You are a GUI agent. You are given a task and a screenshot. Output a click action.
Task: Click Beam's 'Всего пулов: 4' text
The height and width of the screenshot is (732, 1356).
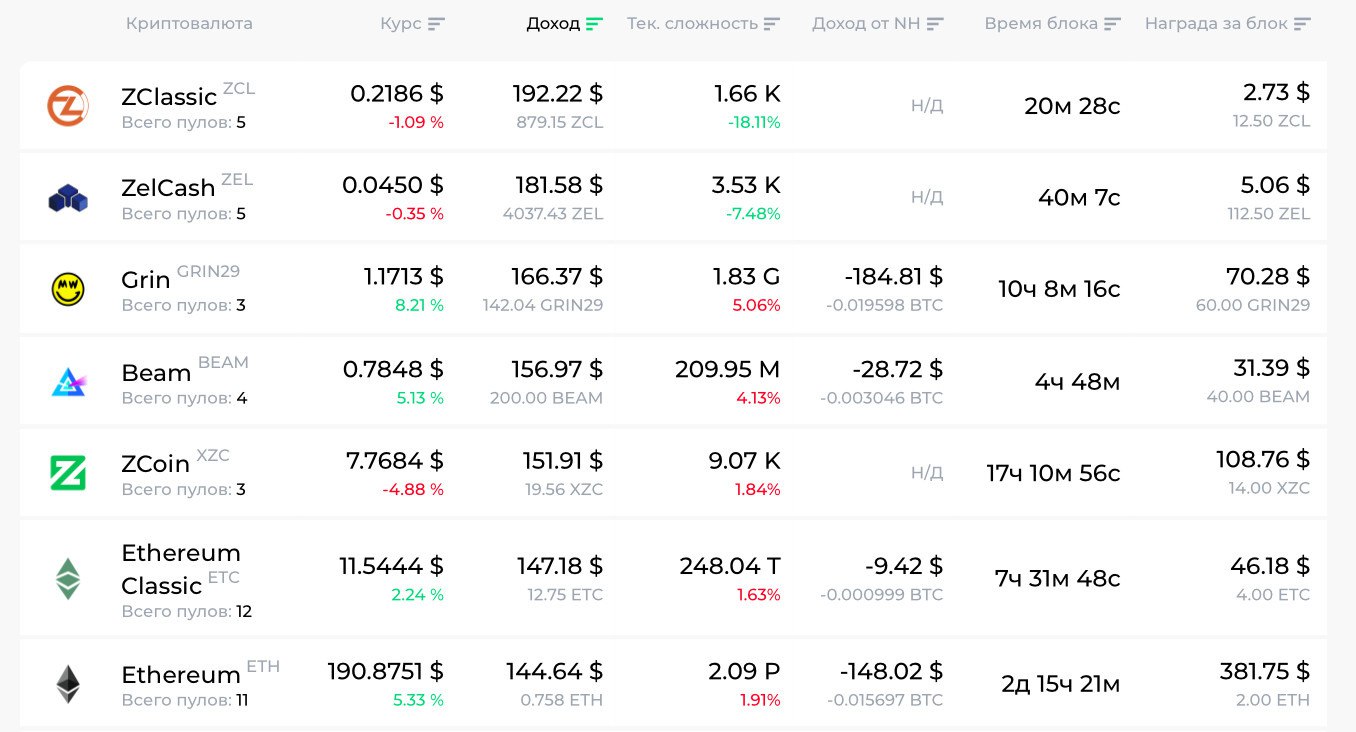(x=184, y=398)
